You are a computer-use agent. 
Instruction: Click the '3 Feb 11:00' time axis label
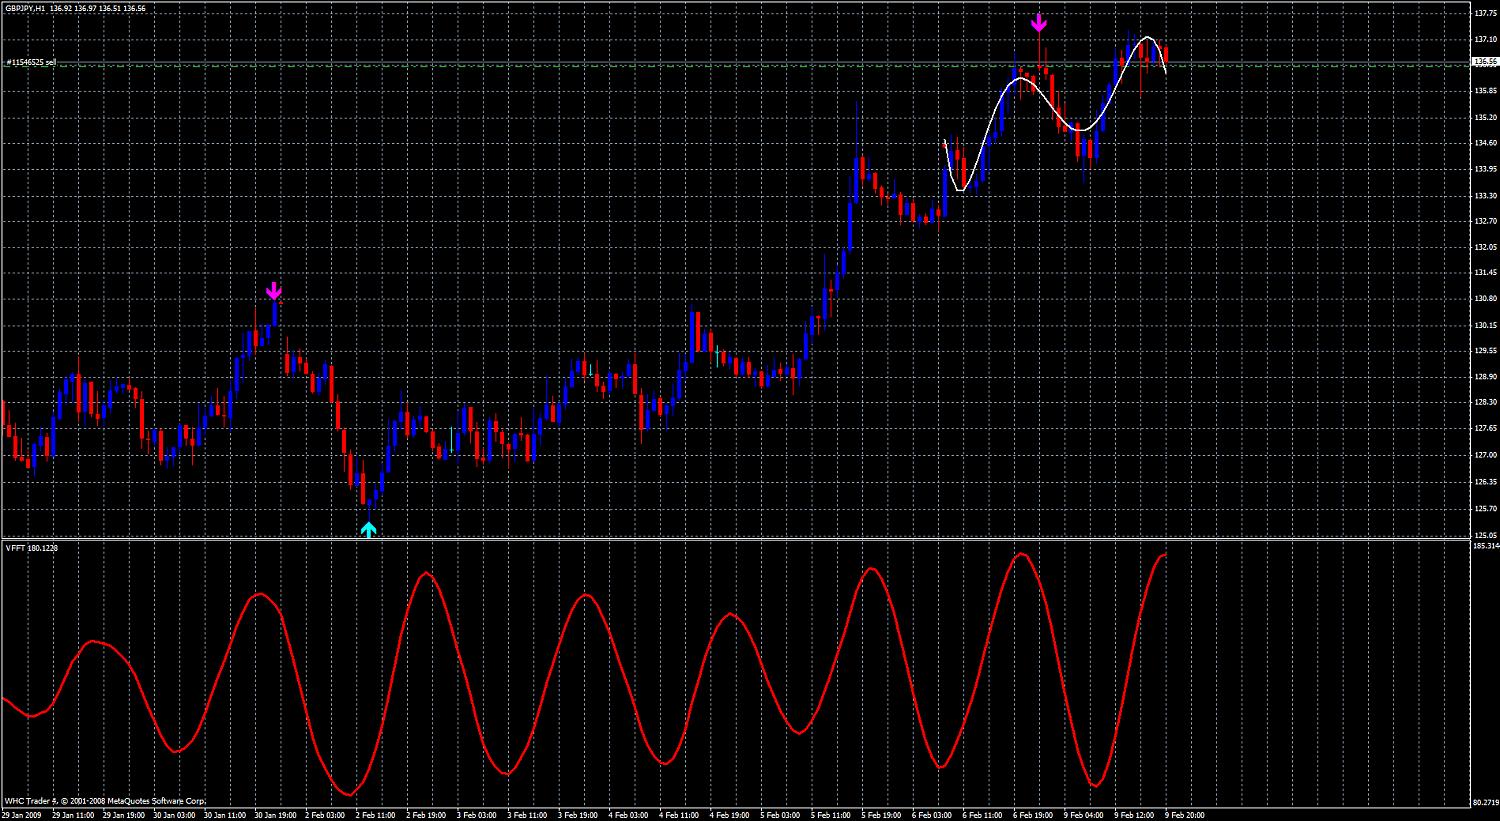tap(529, 815)
